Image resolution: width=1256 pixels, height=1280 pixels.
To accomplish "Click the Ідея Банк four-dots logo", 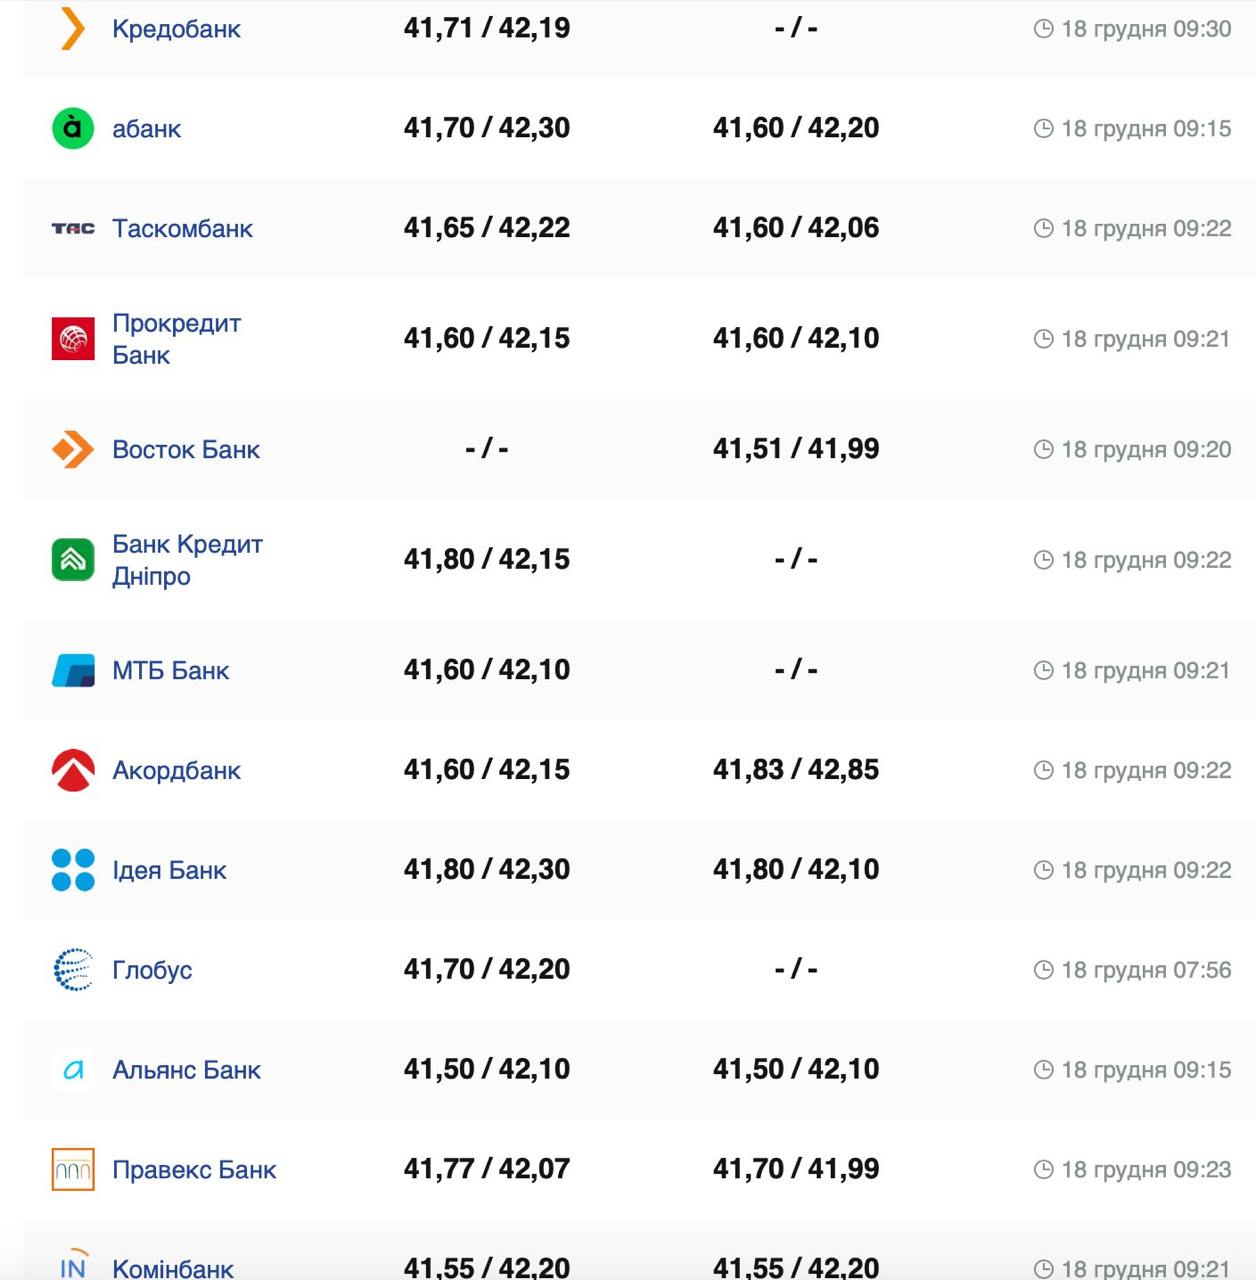I will coord(73,870).
